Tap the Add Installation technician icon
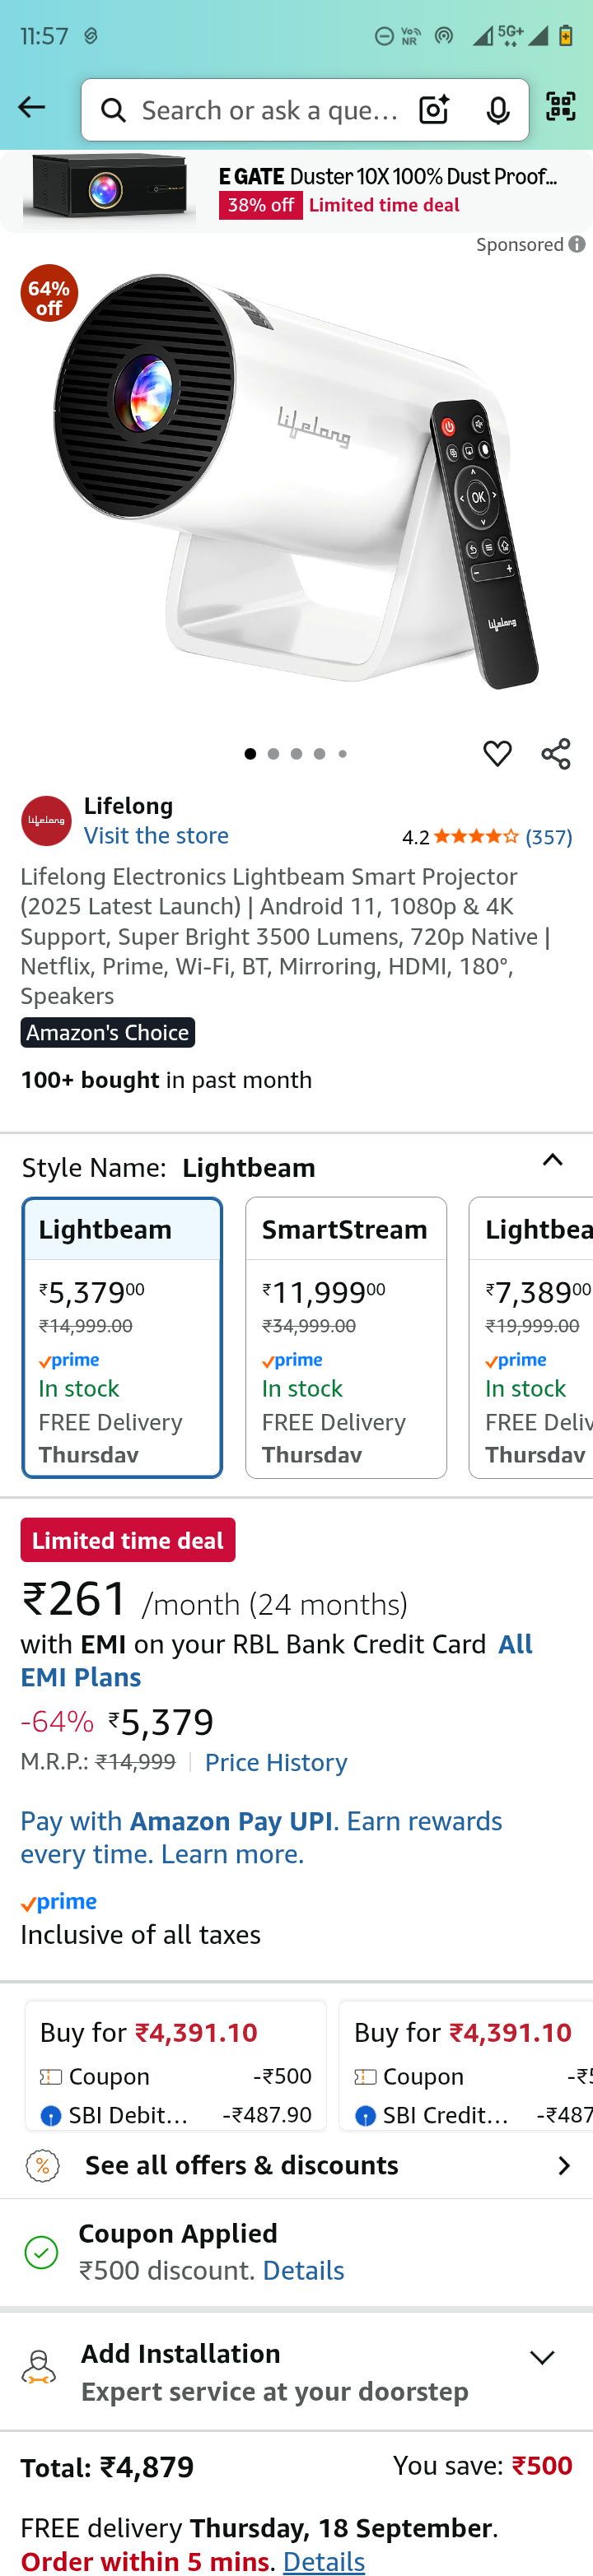The height and width of the screenshot is (2576, 593). pos(39,2369)
